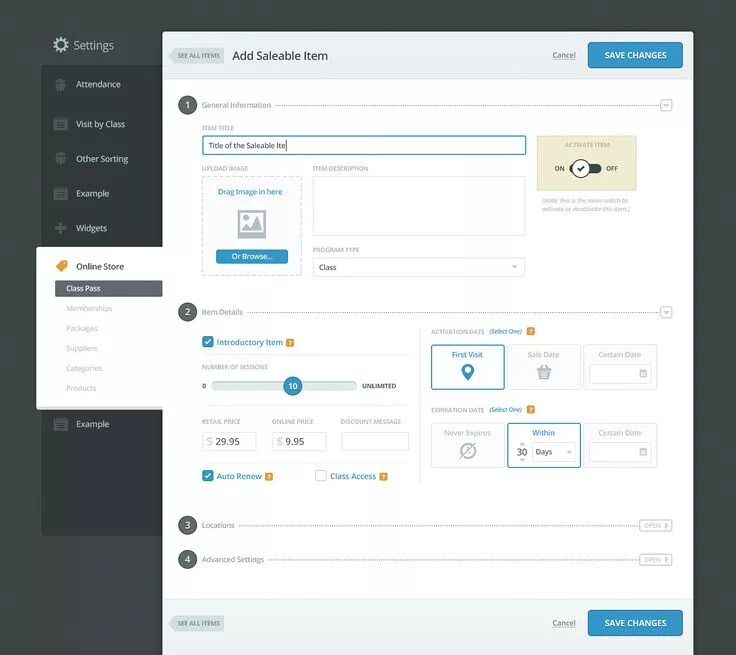Image resolution: width=736 pixels, height=655 pixels.
Task: Click the Attendance sidebar icon
Action: point(60,85)
